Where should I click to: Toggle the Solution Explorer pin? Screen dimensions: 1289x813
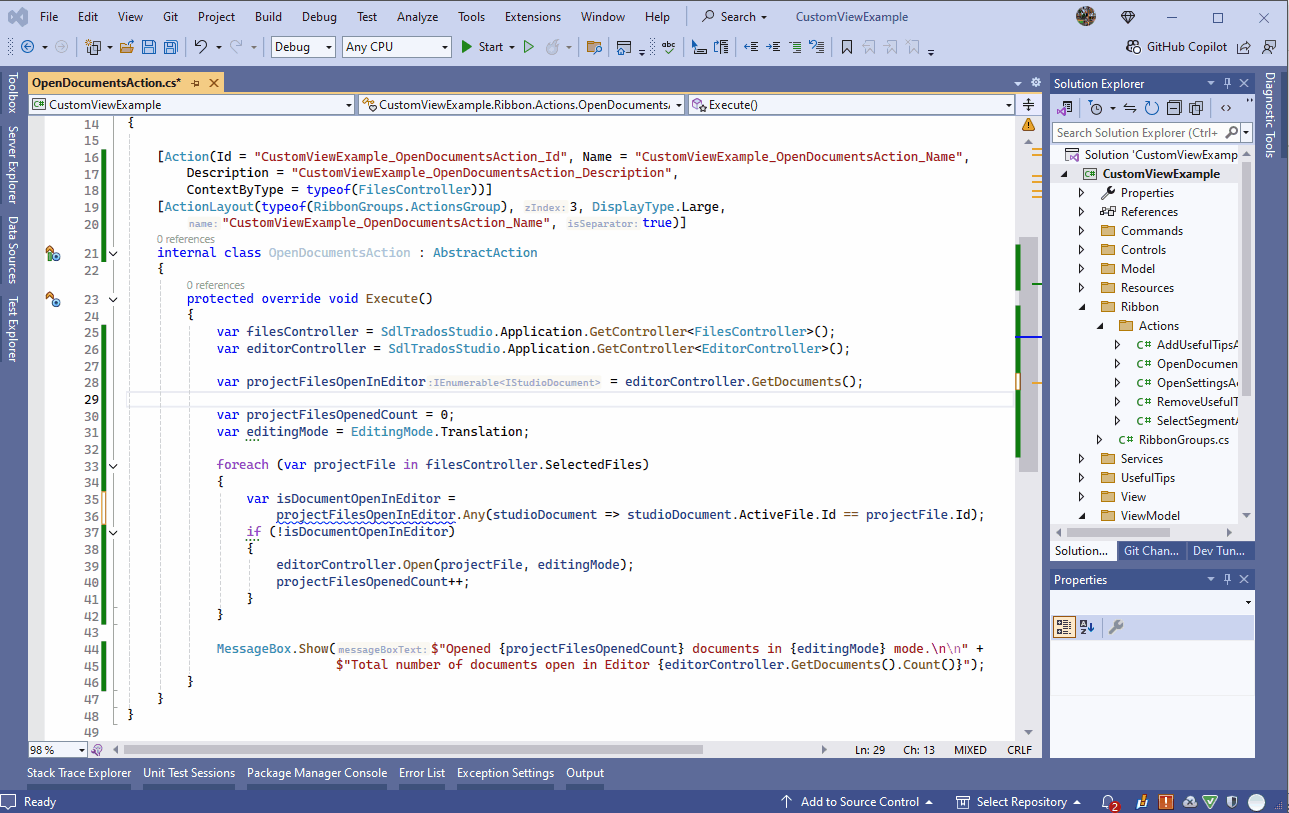tap(1228, 83)
